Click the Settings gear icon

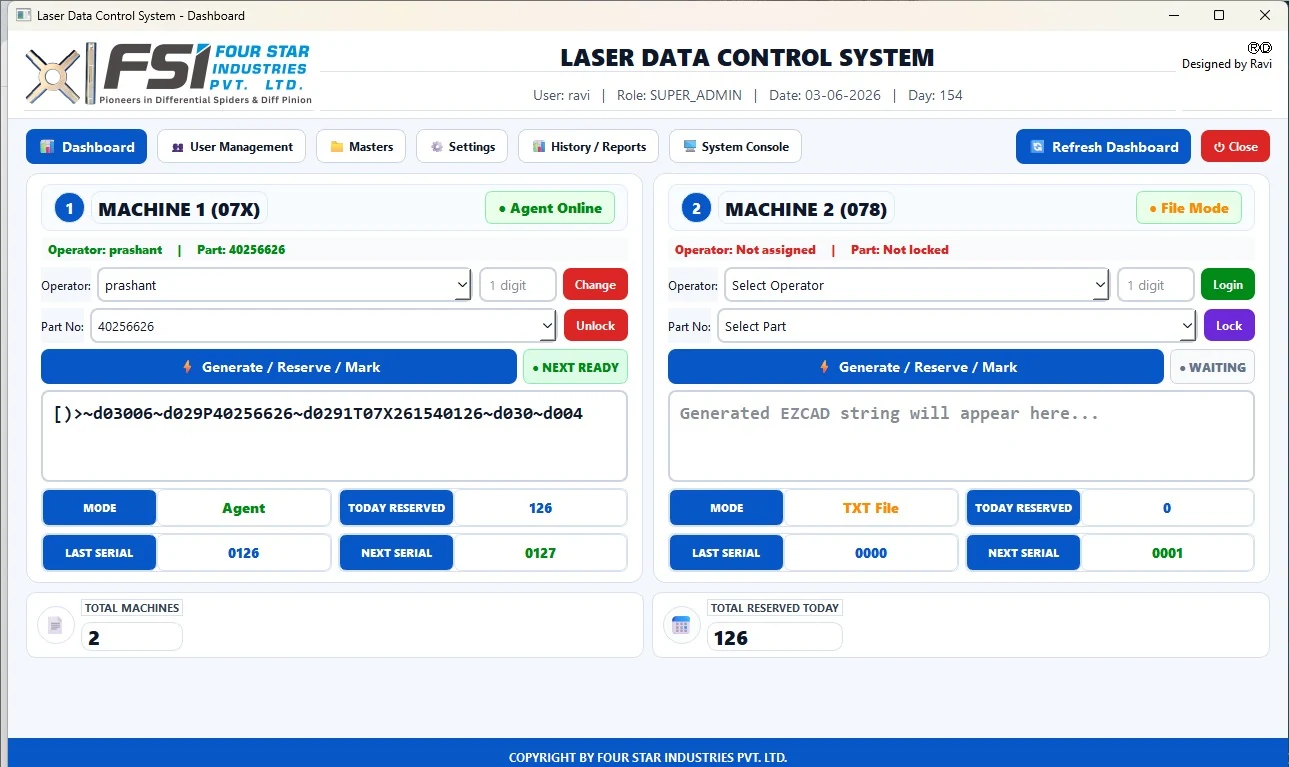tap(436, 147)
